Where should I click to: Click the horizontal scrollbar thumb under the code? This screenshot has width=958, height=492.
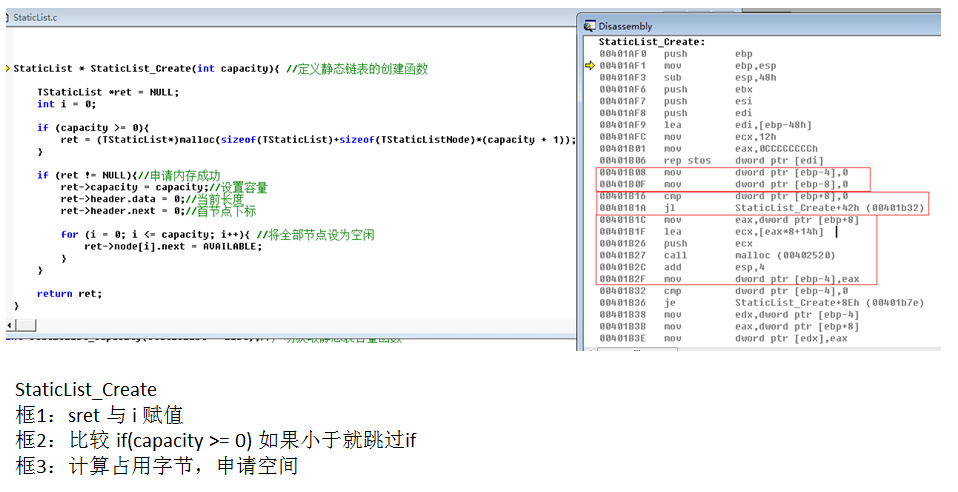tap(25, 325)
